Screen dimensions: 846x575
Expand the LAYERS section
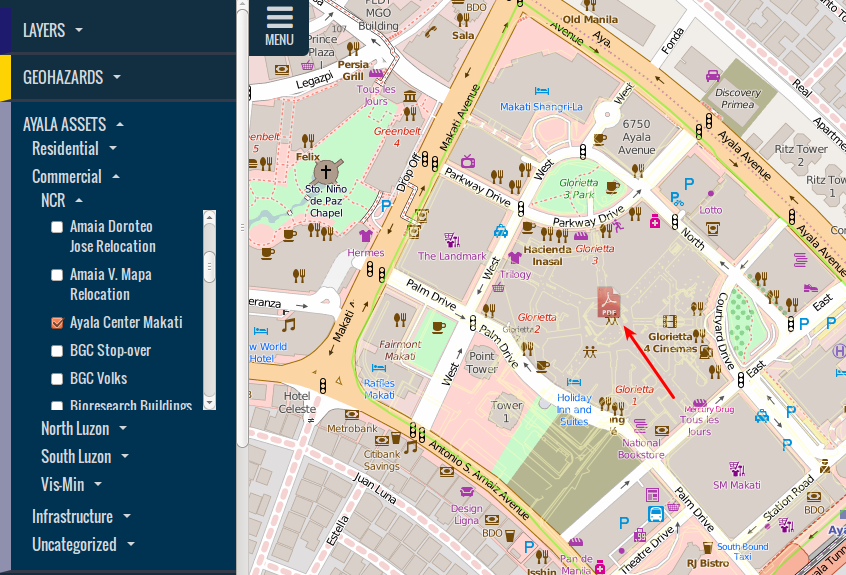click(x=53, y=30)
